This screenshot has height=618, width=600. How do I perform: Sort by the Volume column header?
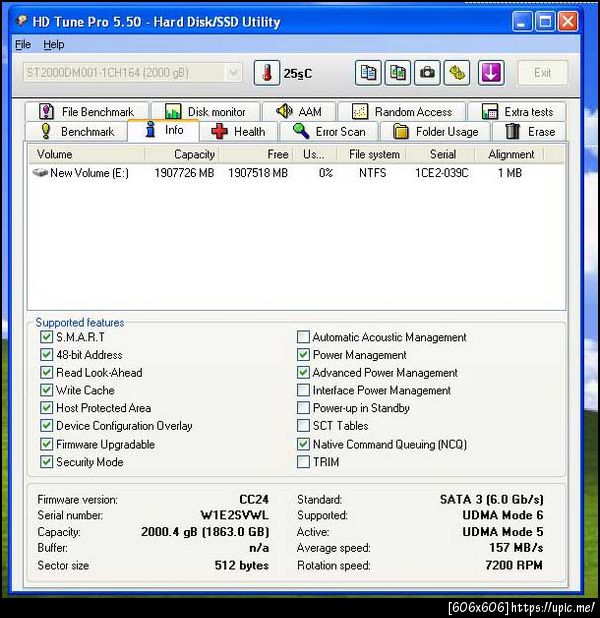pyautogui.click(x=87, y=154)
